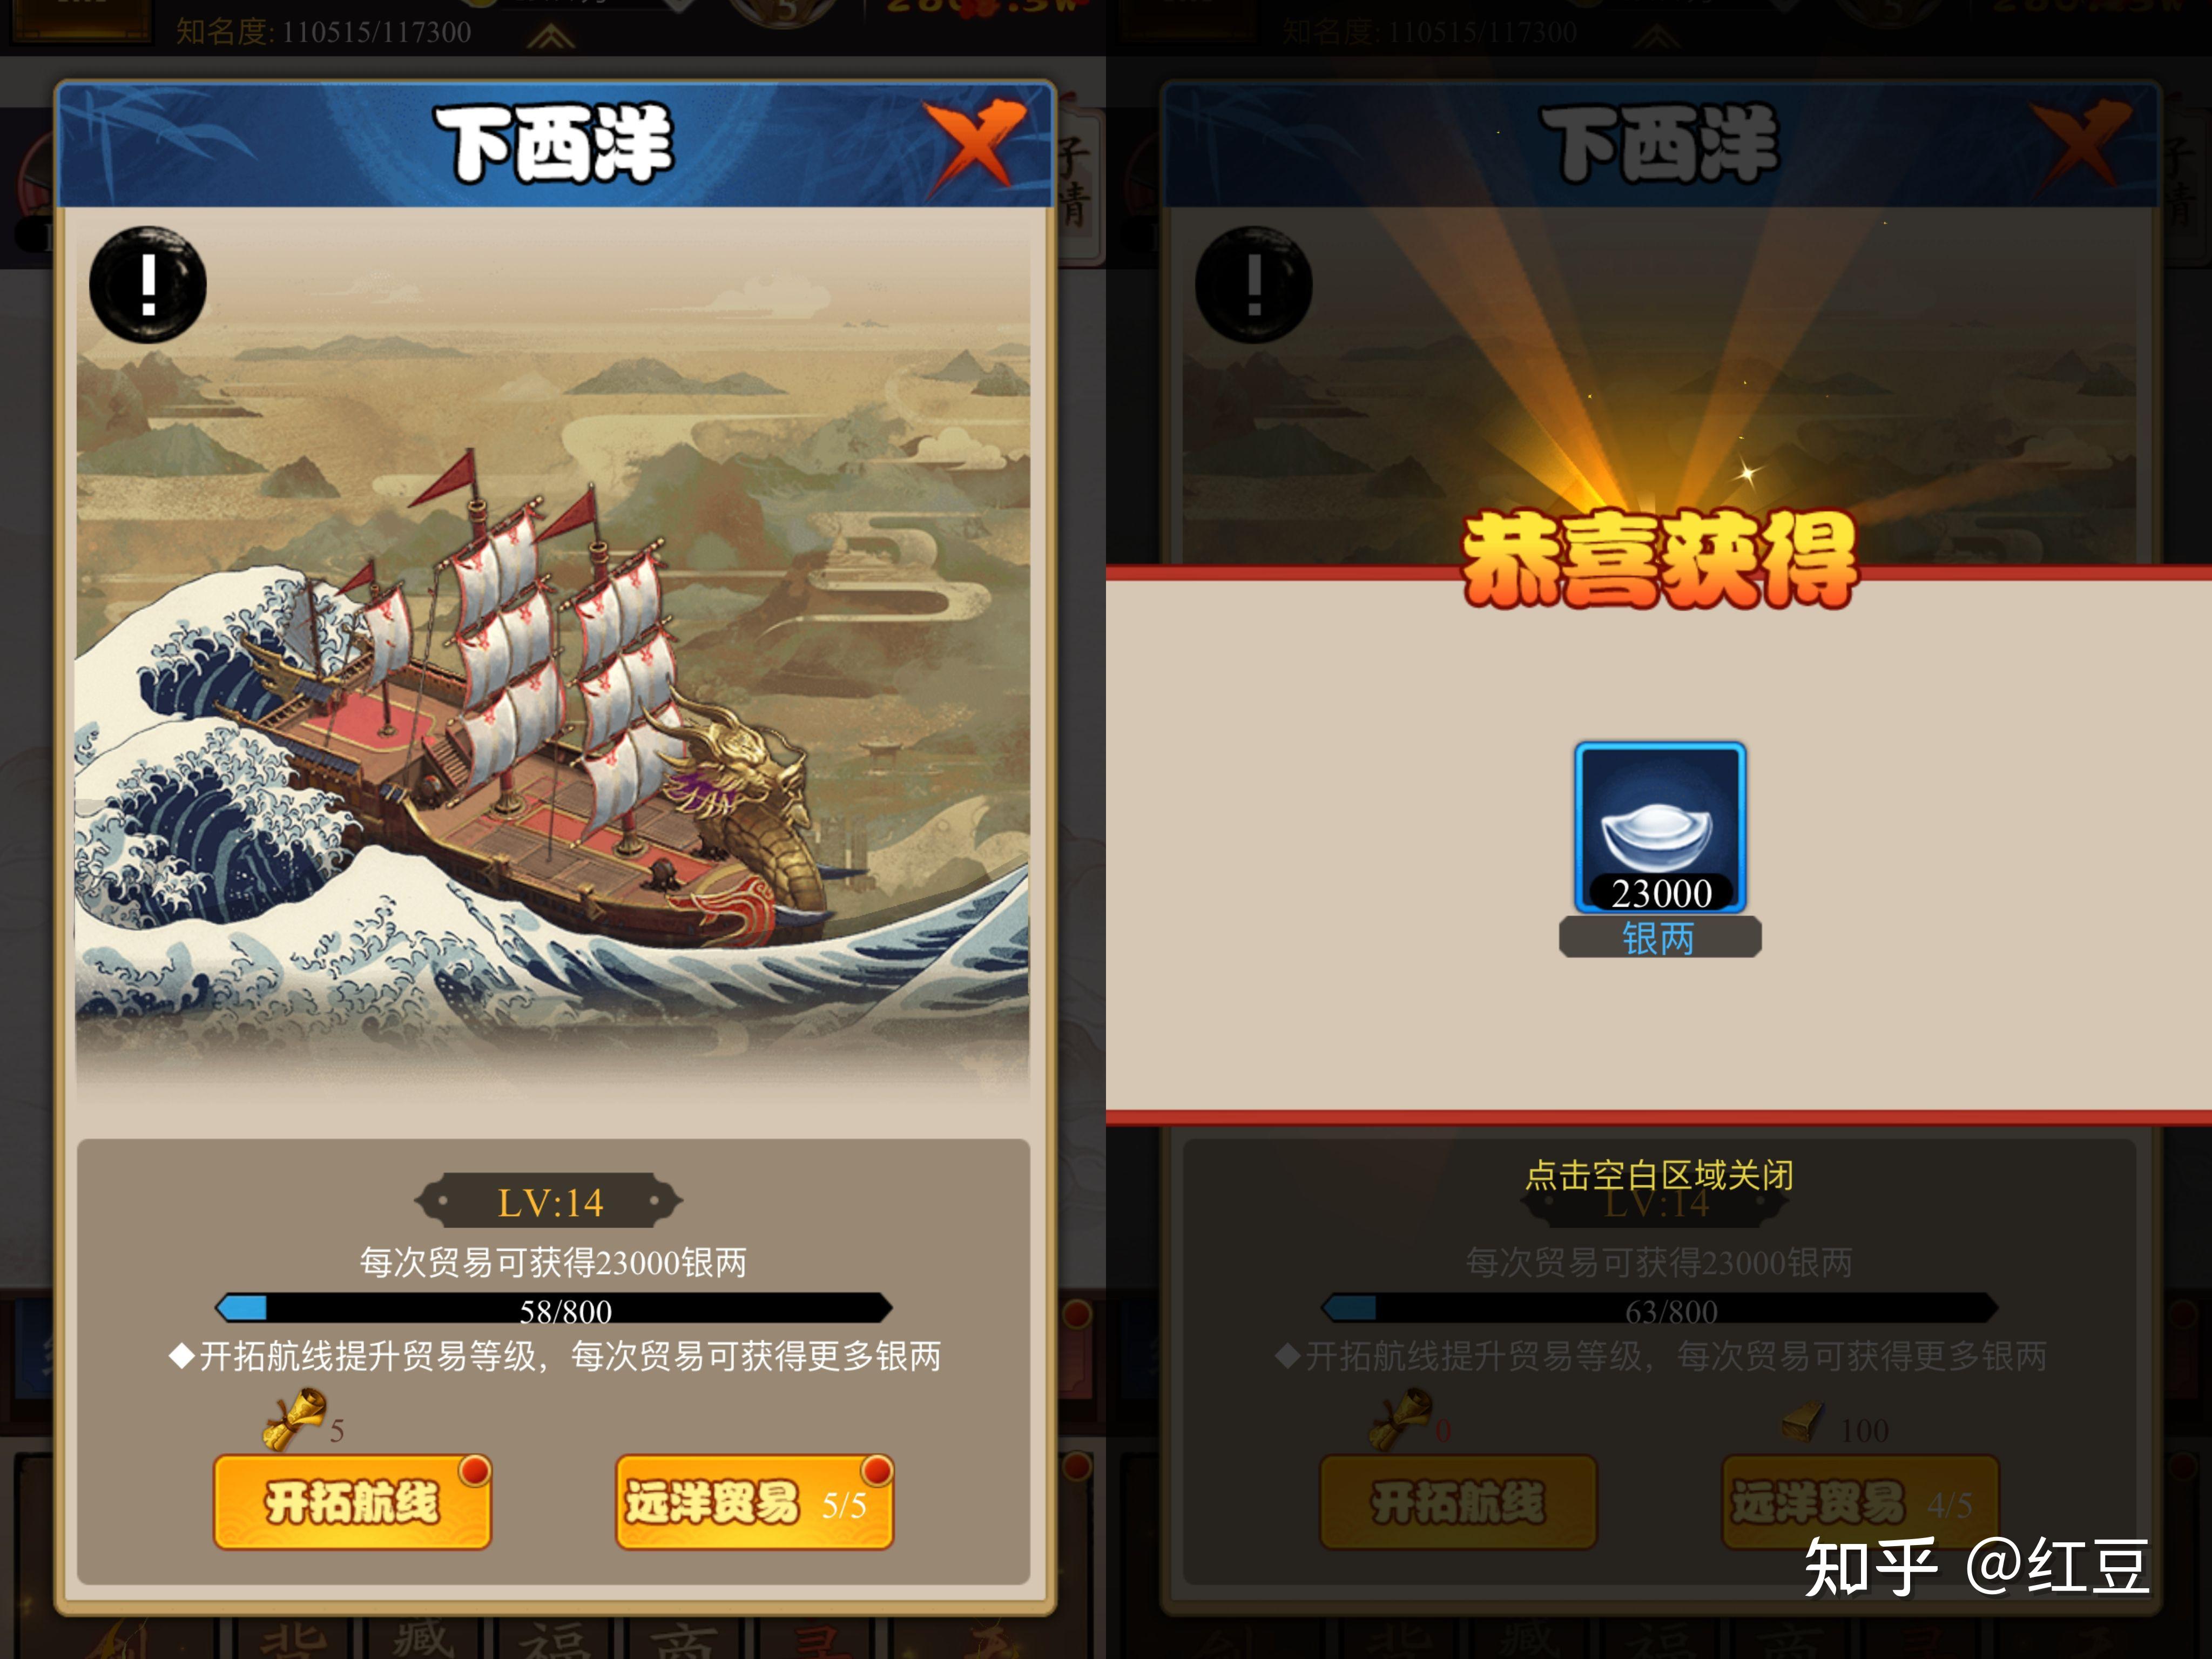
Task: Tap the scroll icon above 开拓航线
Action: point(294,1419)
